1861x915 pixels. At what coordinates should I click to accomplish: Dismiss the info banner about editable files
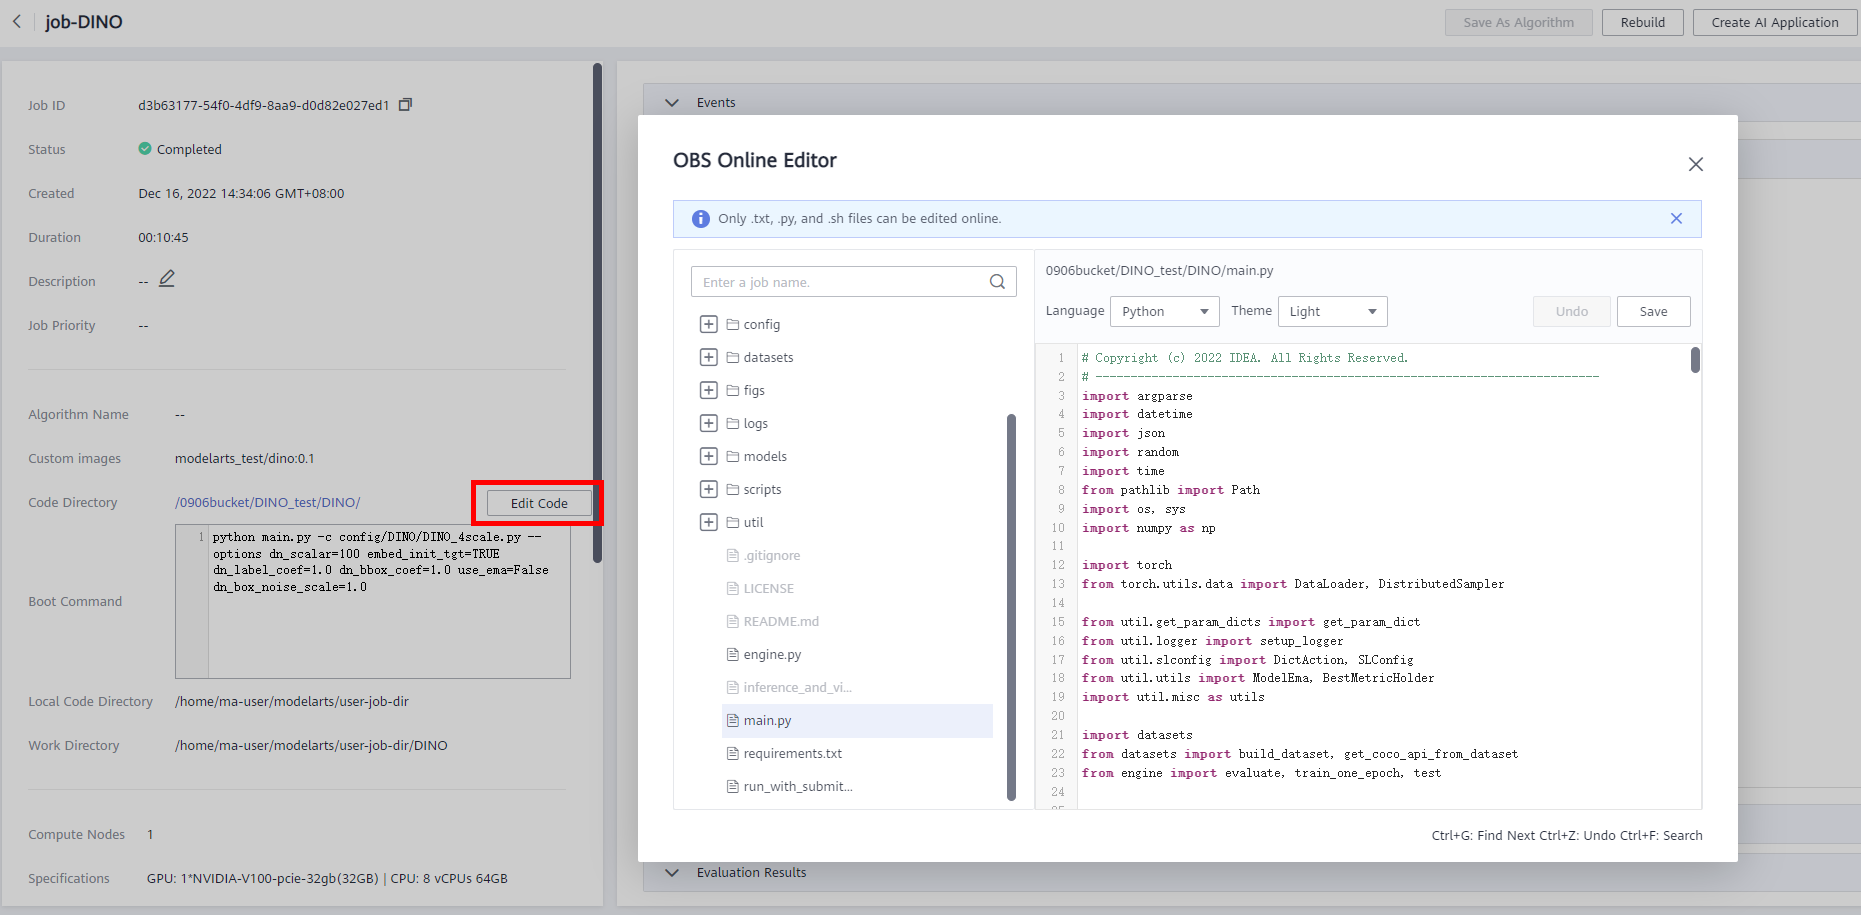tap(1676, 218)
